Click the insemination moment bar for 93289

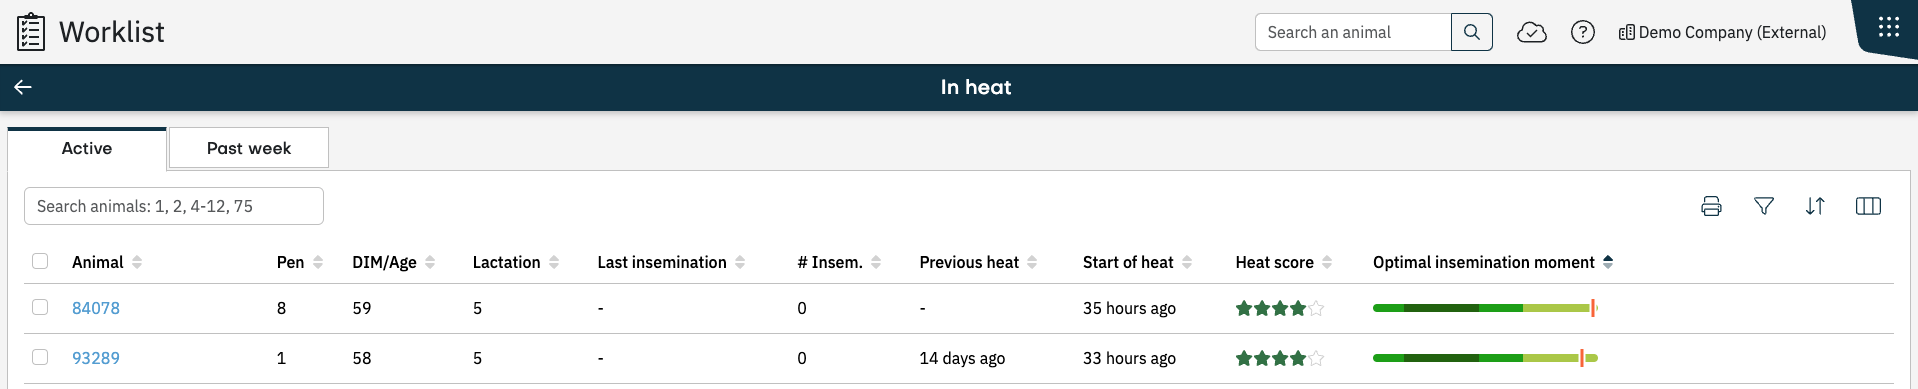[1485, 358]
